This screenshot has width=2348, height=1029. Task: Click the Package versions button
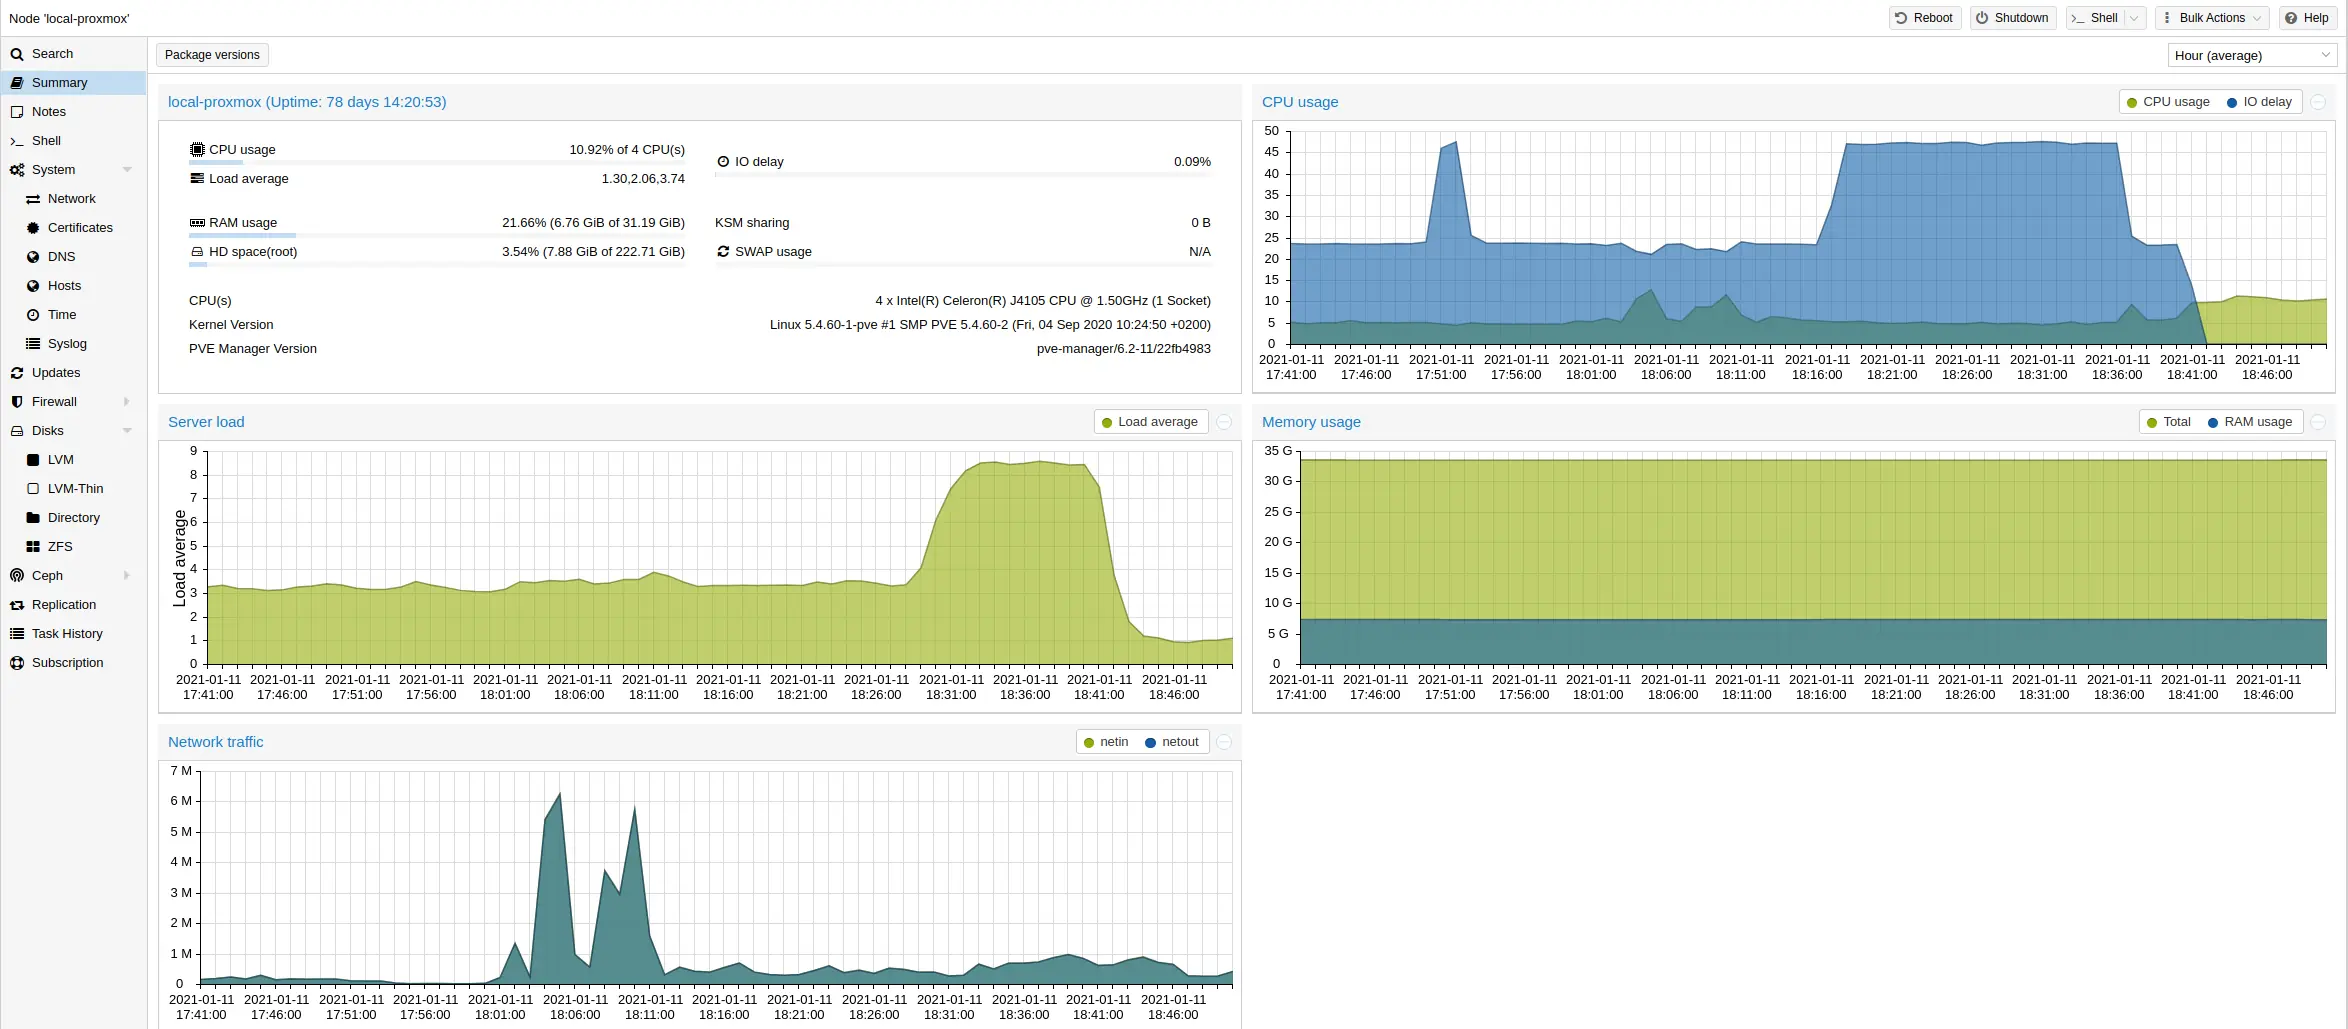(212, 55)
